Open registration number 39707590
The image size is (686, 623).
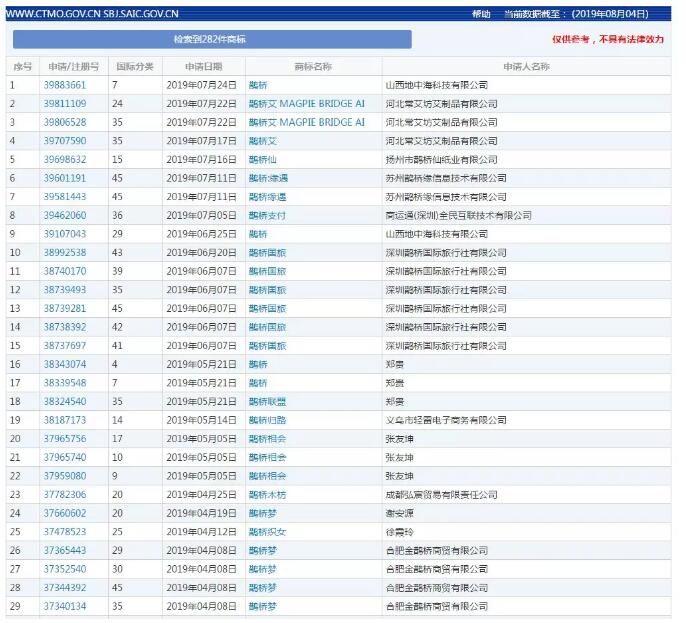[x=65, y=141]
